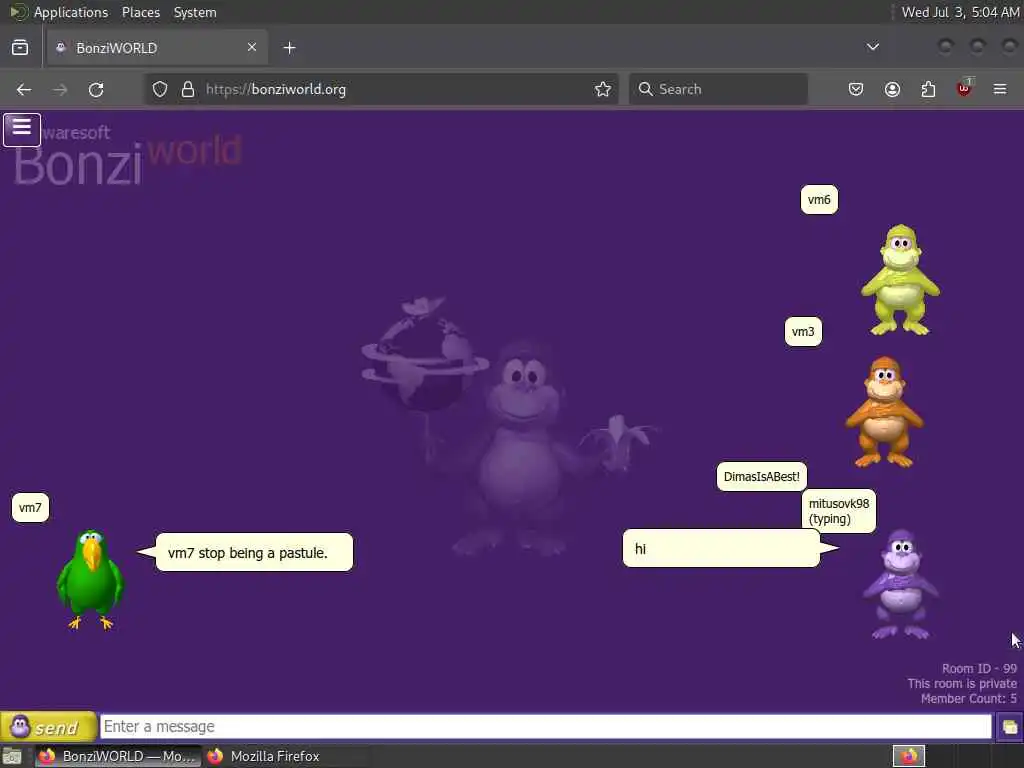
Task: Click the uBlock Origin extension icon
Action: point(964,88)
